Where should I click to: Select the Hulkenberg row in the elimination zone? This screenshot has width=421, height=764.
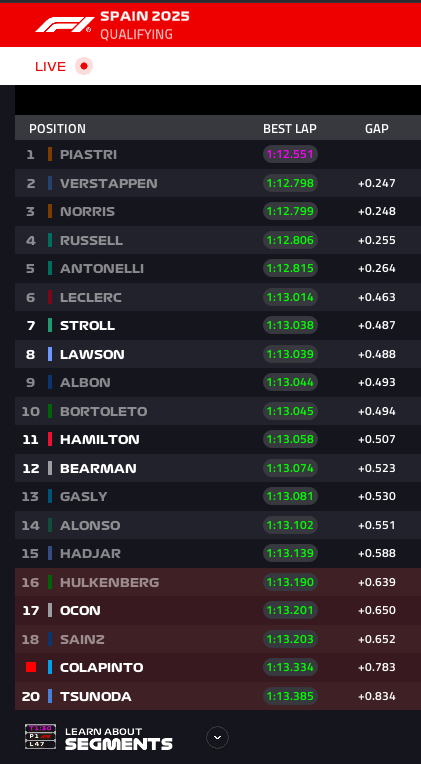tap(218, 582)
